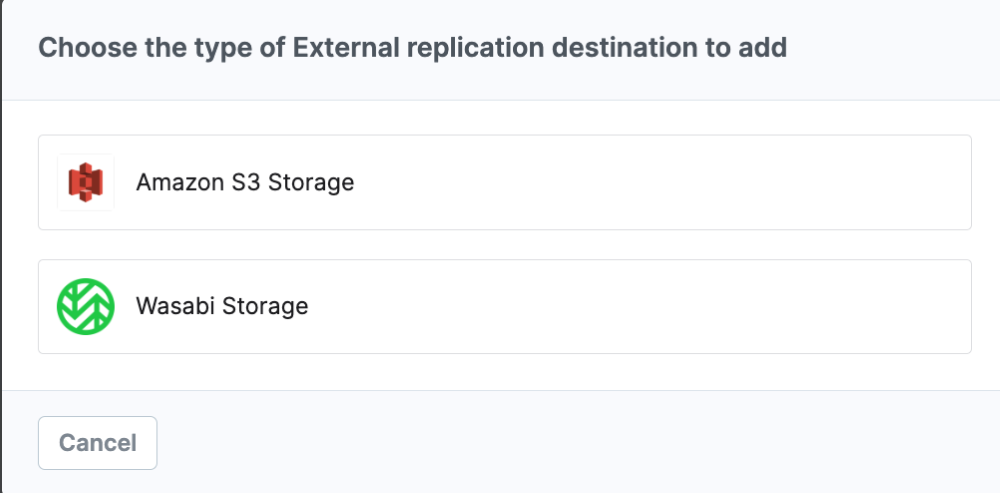This screenshot has height=493, width=1000.
Task: Pick the second storage provider row, Wasabi
Action: pyautogui.click(x=504, y=306)
